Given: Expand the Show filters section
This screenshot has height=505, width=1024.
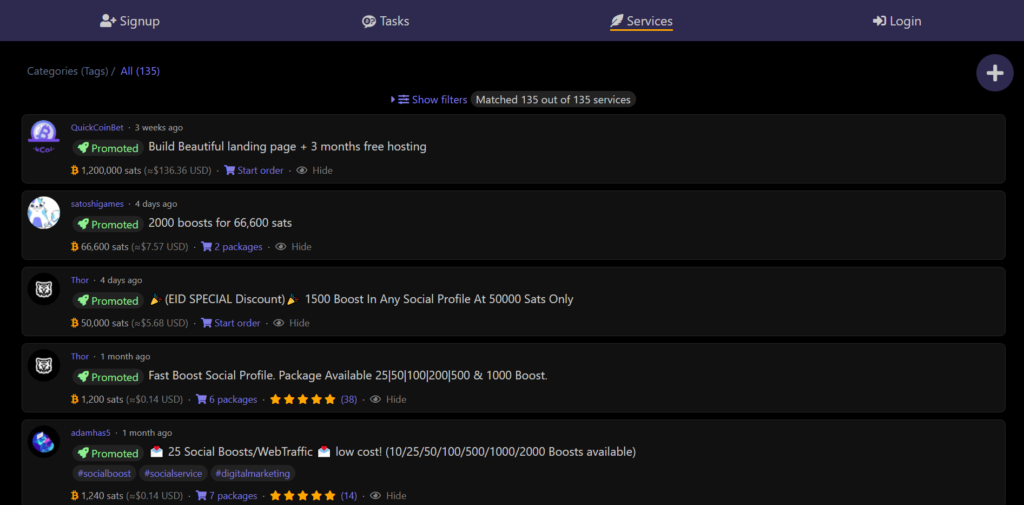Looking at the screenshot, I should [x=429, y=99].
